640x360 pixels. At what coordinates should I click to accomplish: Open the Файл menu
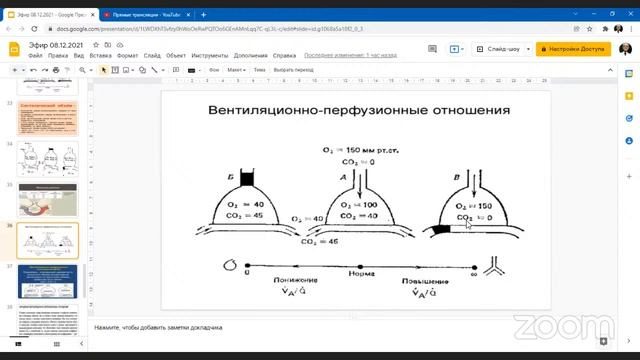click(36, 56)
